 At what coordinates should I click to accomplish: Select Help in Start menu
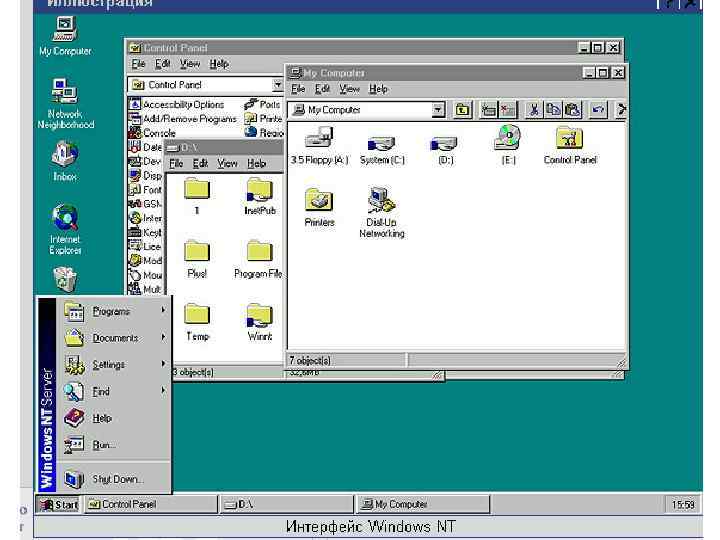point(115,418)
